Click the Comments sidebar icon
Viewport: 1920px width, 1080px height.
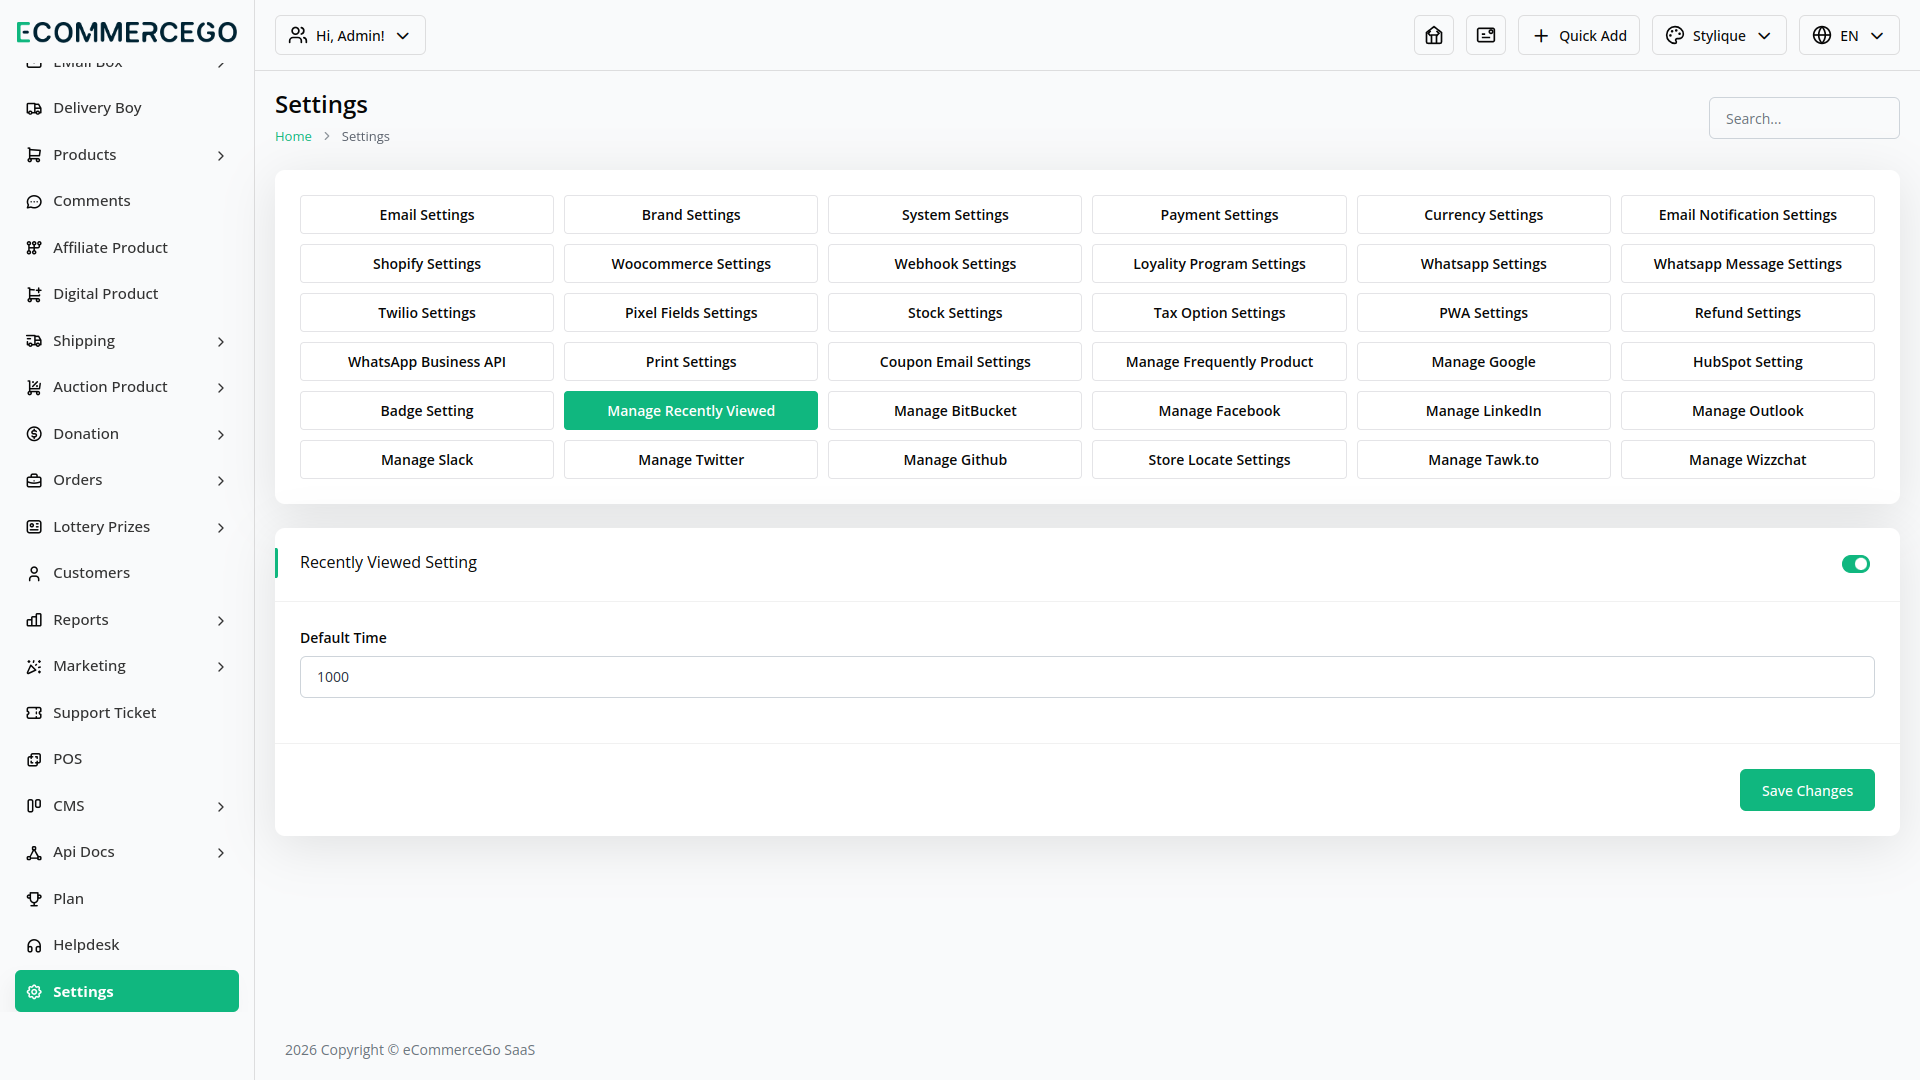[34, 201]
